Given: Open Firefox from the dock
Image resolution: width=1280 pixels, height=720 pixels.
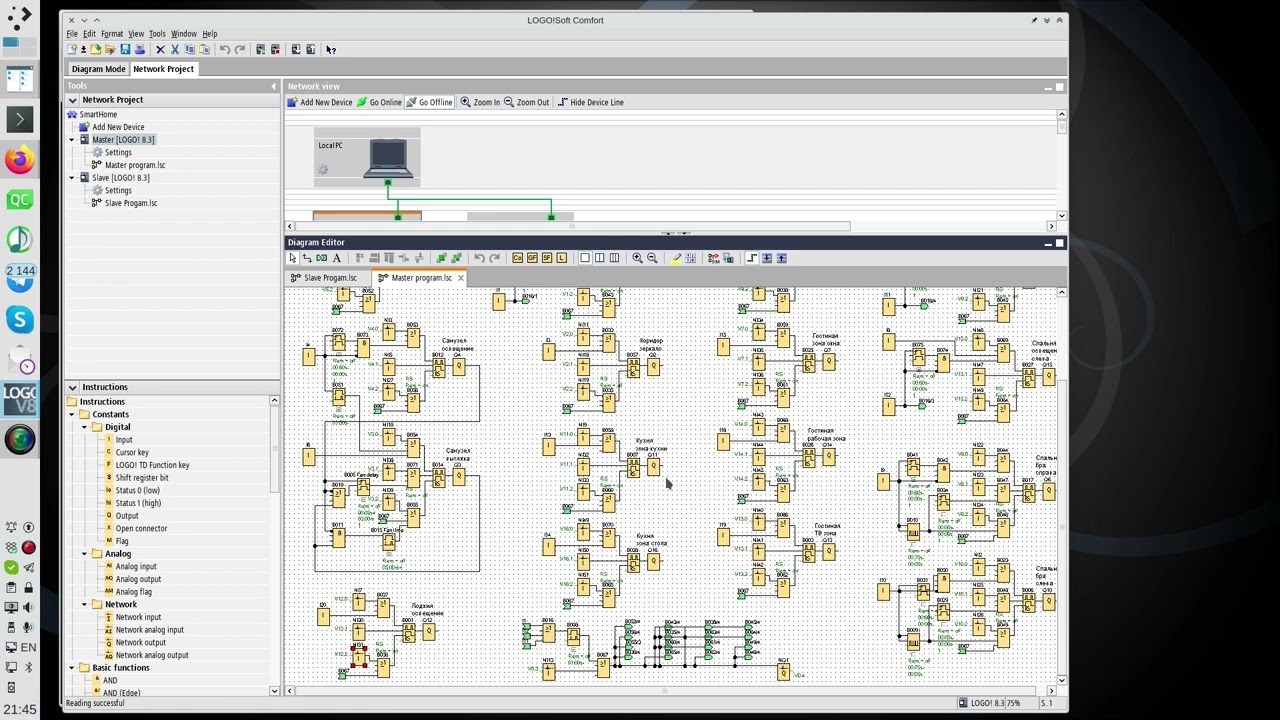Looking at the screenshot, I should 20,160.
